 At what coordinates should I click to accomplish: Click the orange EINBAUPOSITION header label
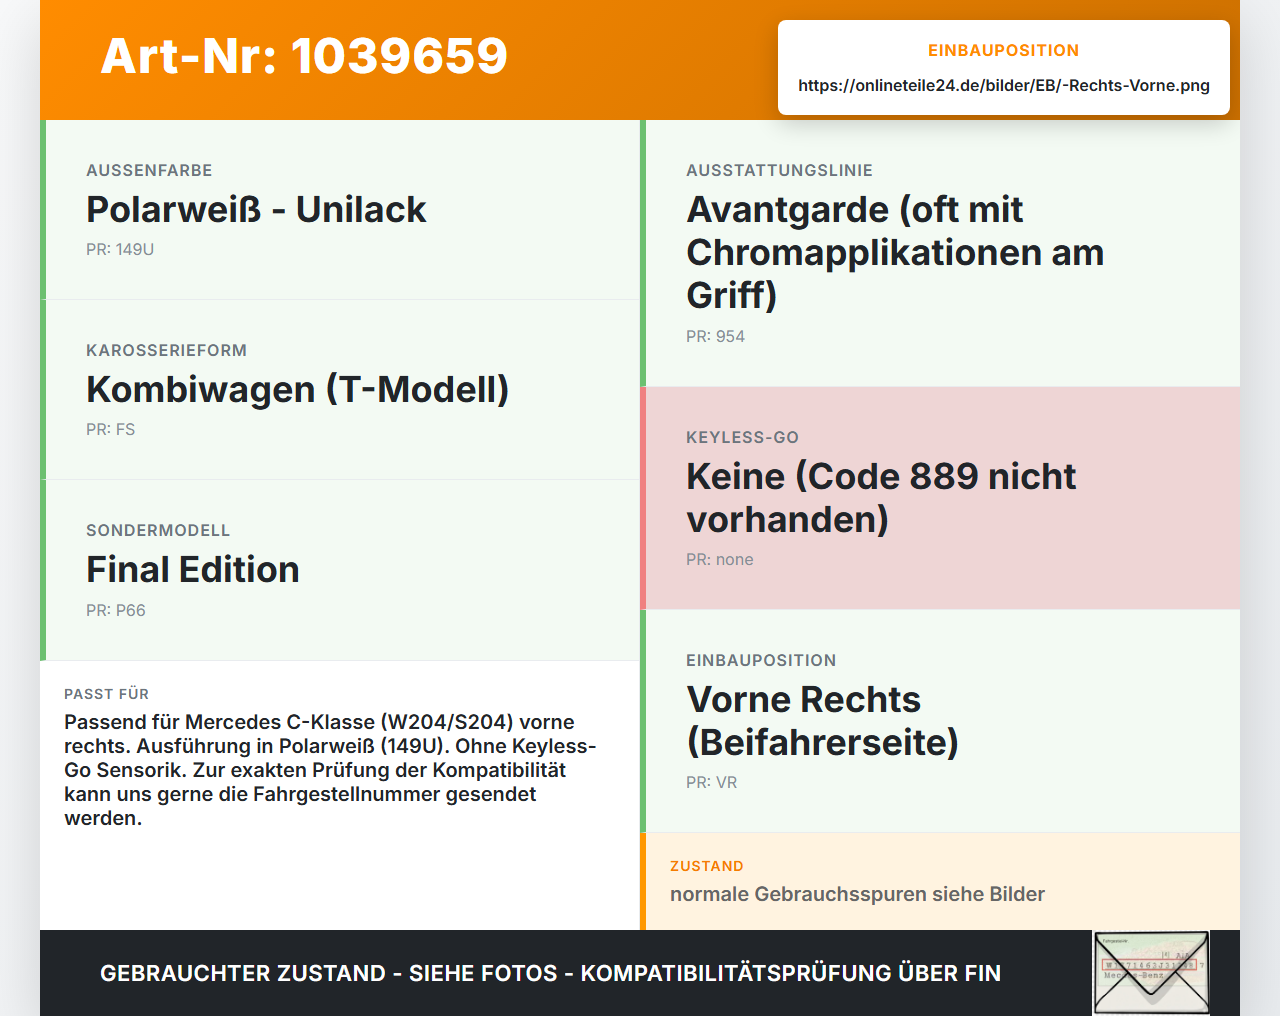1004,50
